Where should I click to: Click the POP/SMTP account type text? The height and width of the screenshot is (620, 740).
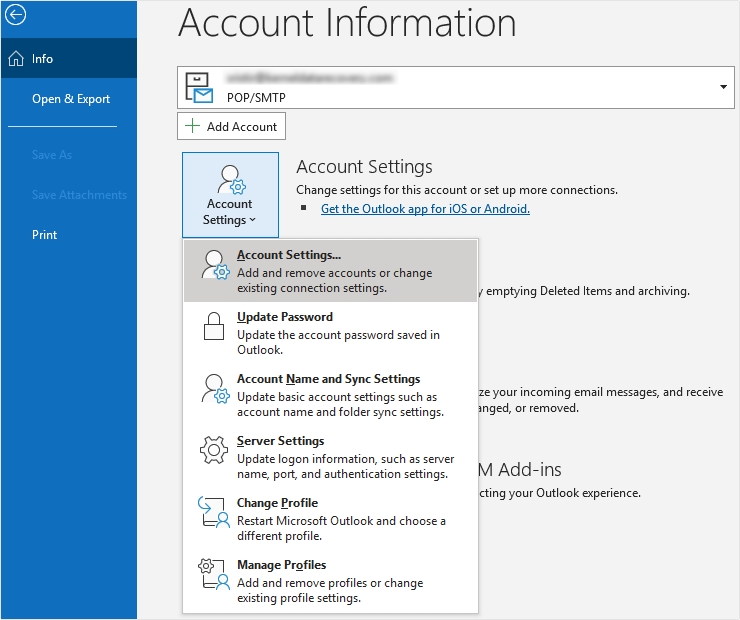point(256,98)
